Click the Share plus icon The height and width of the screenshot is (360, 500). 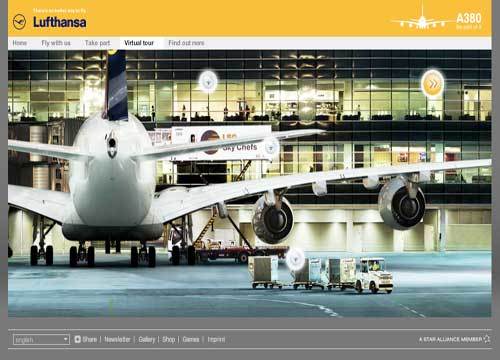coord(78,339)
